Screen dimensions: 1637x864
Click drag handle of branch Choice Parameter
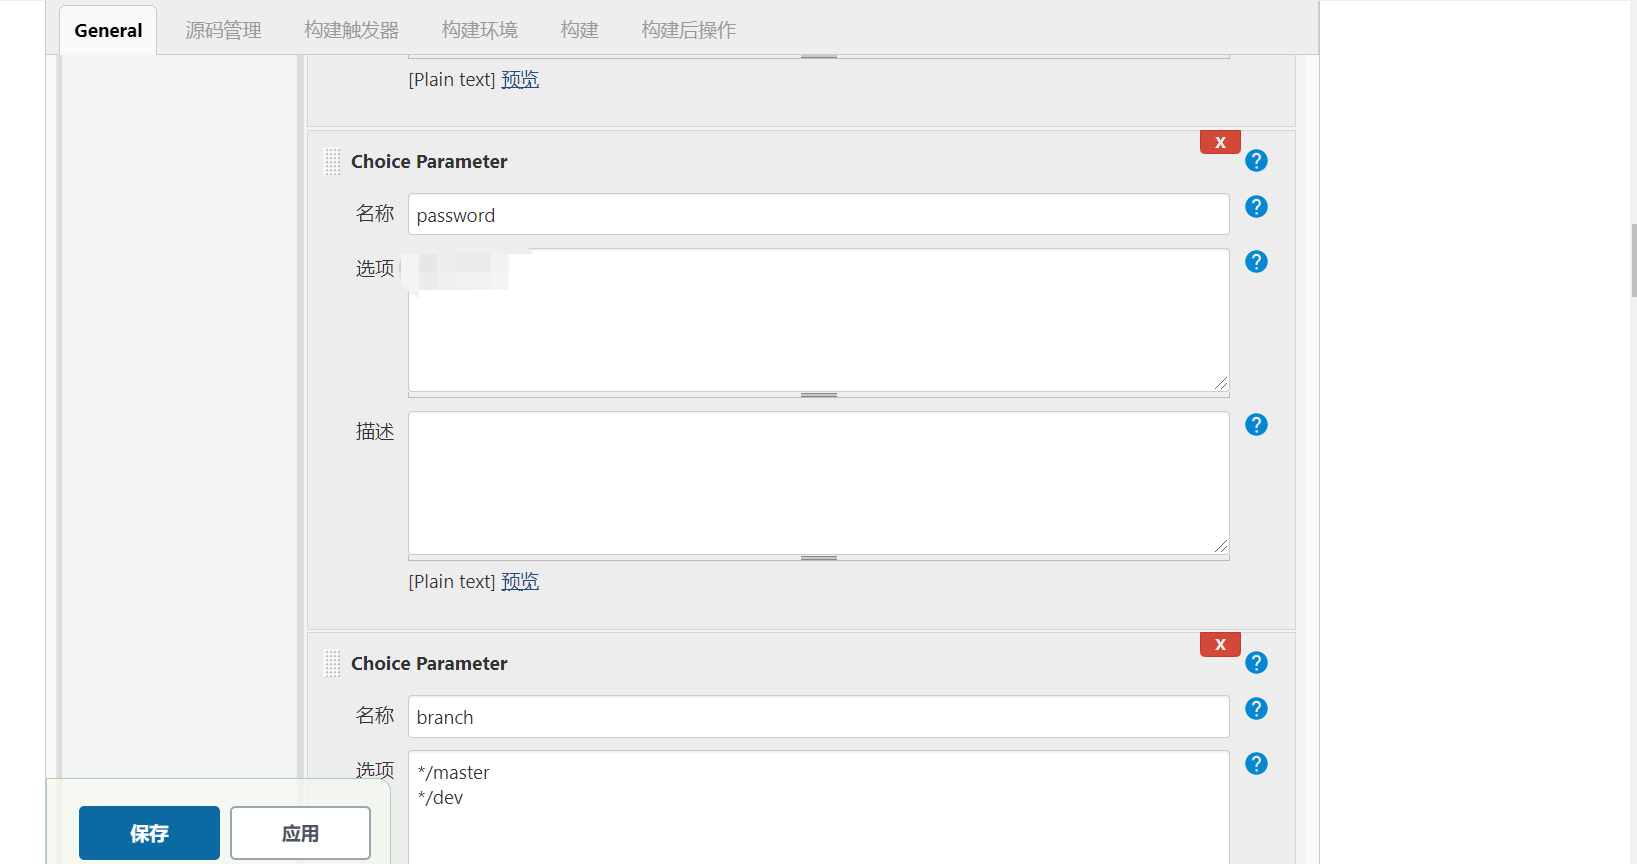[333, 664]
